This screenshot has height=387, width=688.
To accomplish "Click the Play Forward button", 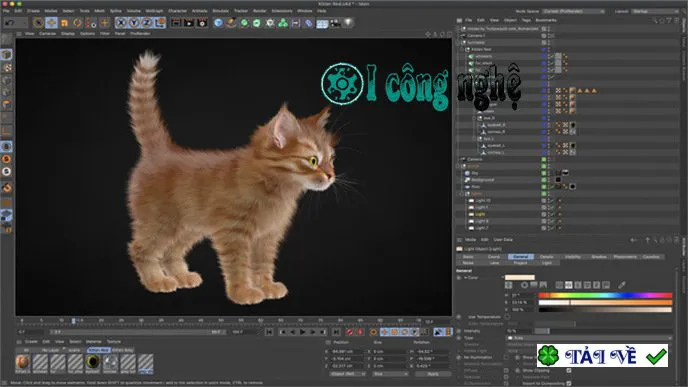I will (x=303, y=332).
